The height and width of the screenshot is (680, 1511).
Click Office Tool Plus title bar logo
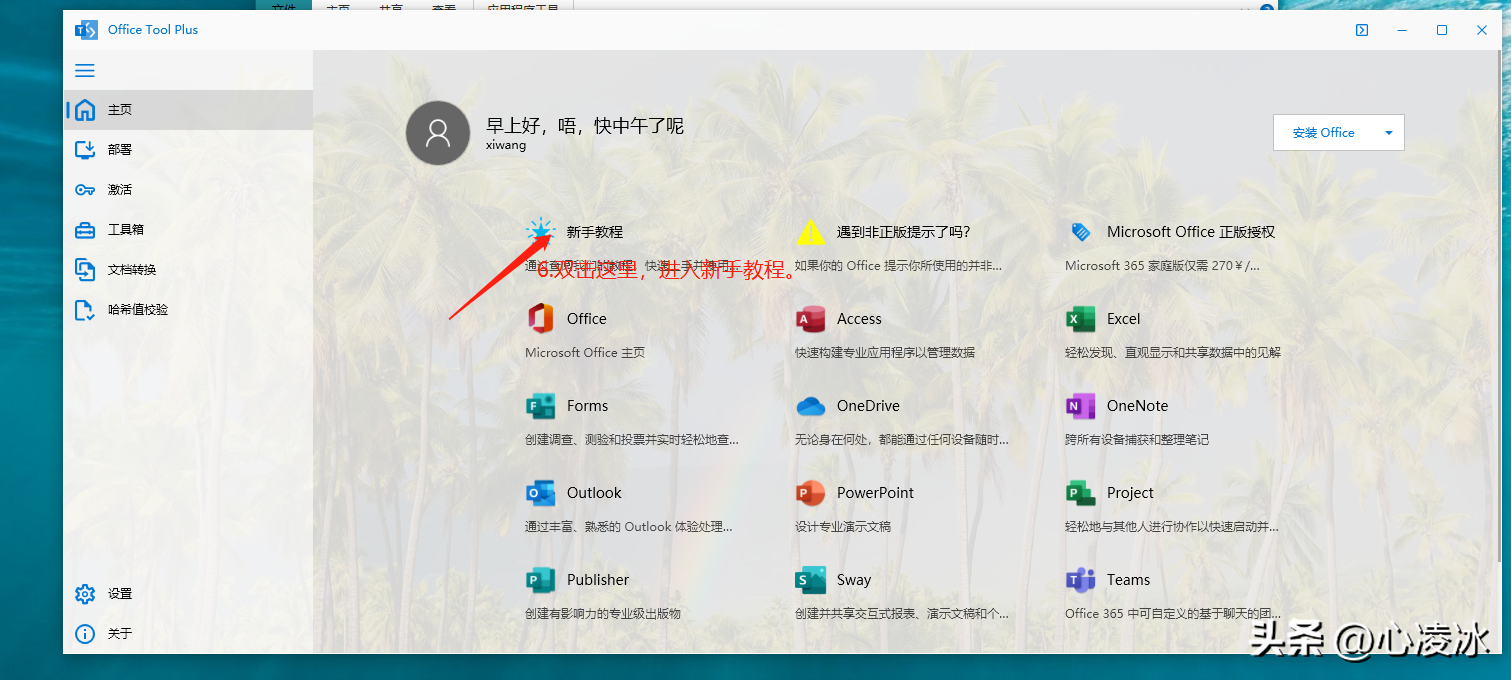pyautogui.click(x=86, y=30)
